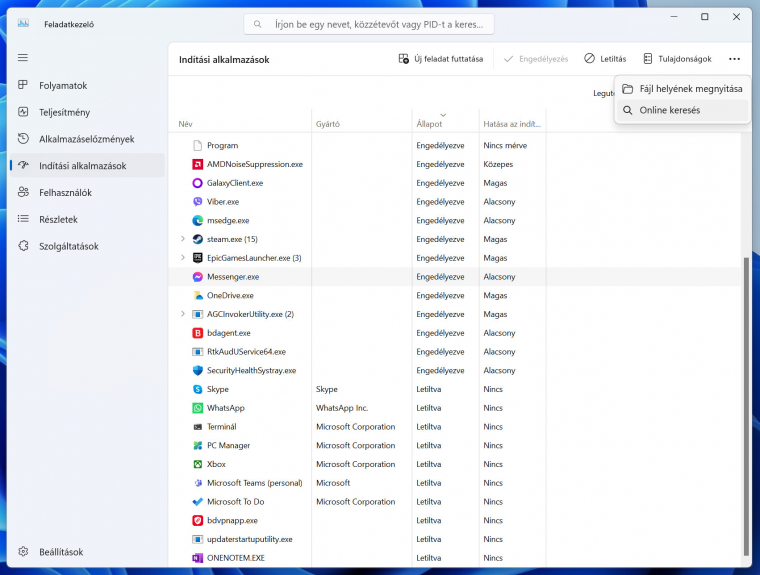Click the Részletek list icon
The height and width of the screenshot is (575, 760).
[23, 219]
